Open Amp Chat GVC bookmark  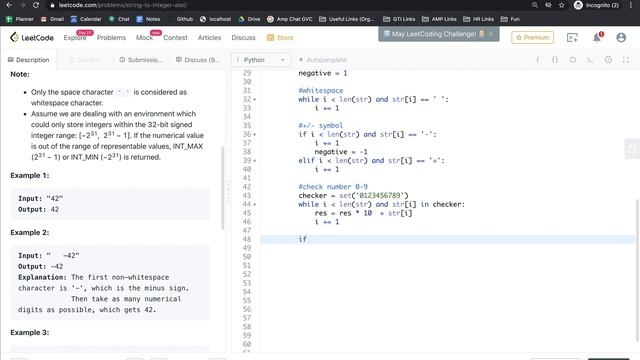289,19
